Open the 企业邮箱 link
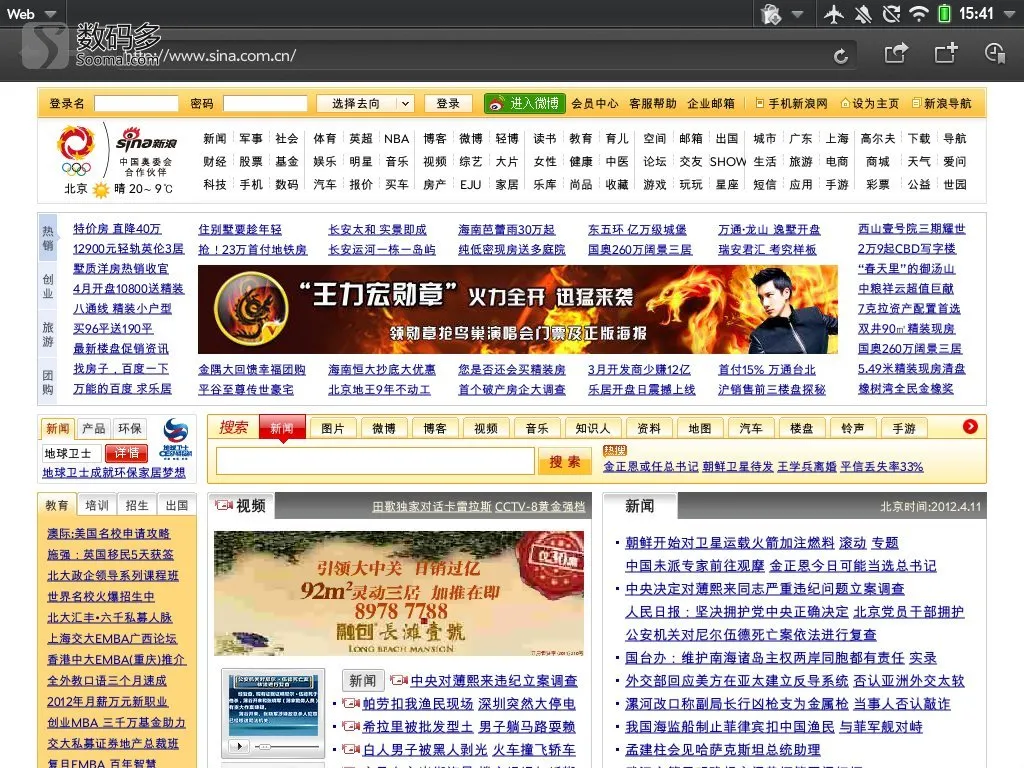Screen dimensions: 1024x768 click(x=711, y=103)
